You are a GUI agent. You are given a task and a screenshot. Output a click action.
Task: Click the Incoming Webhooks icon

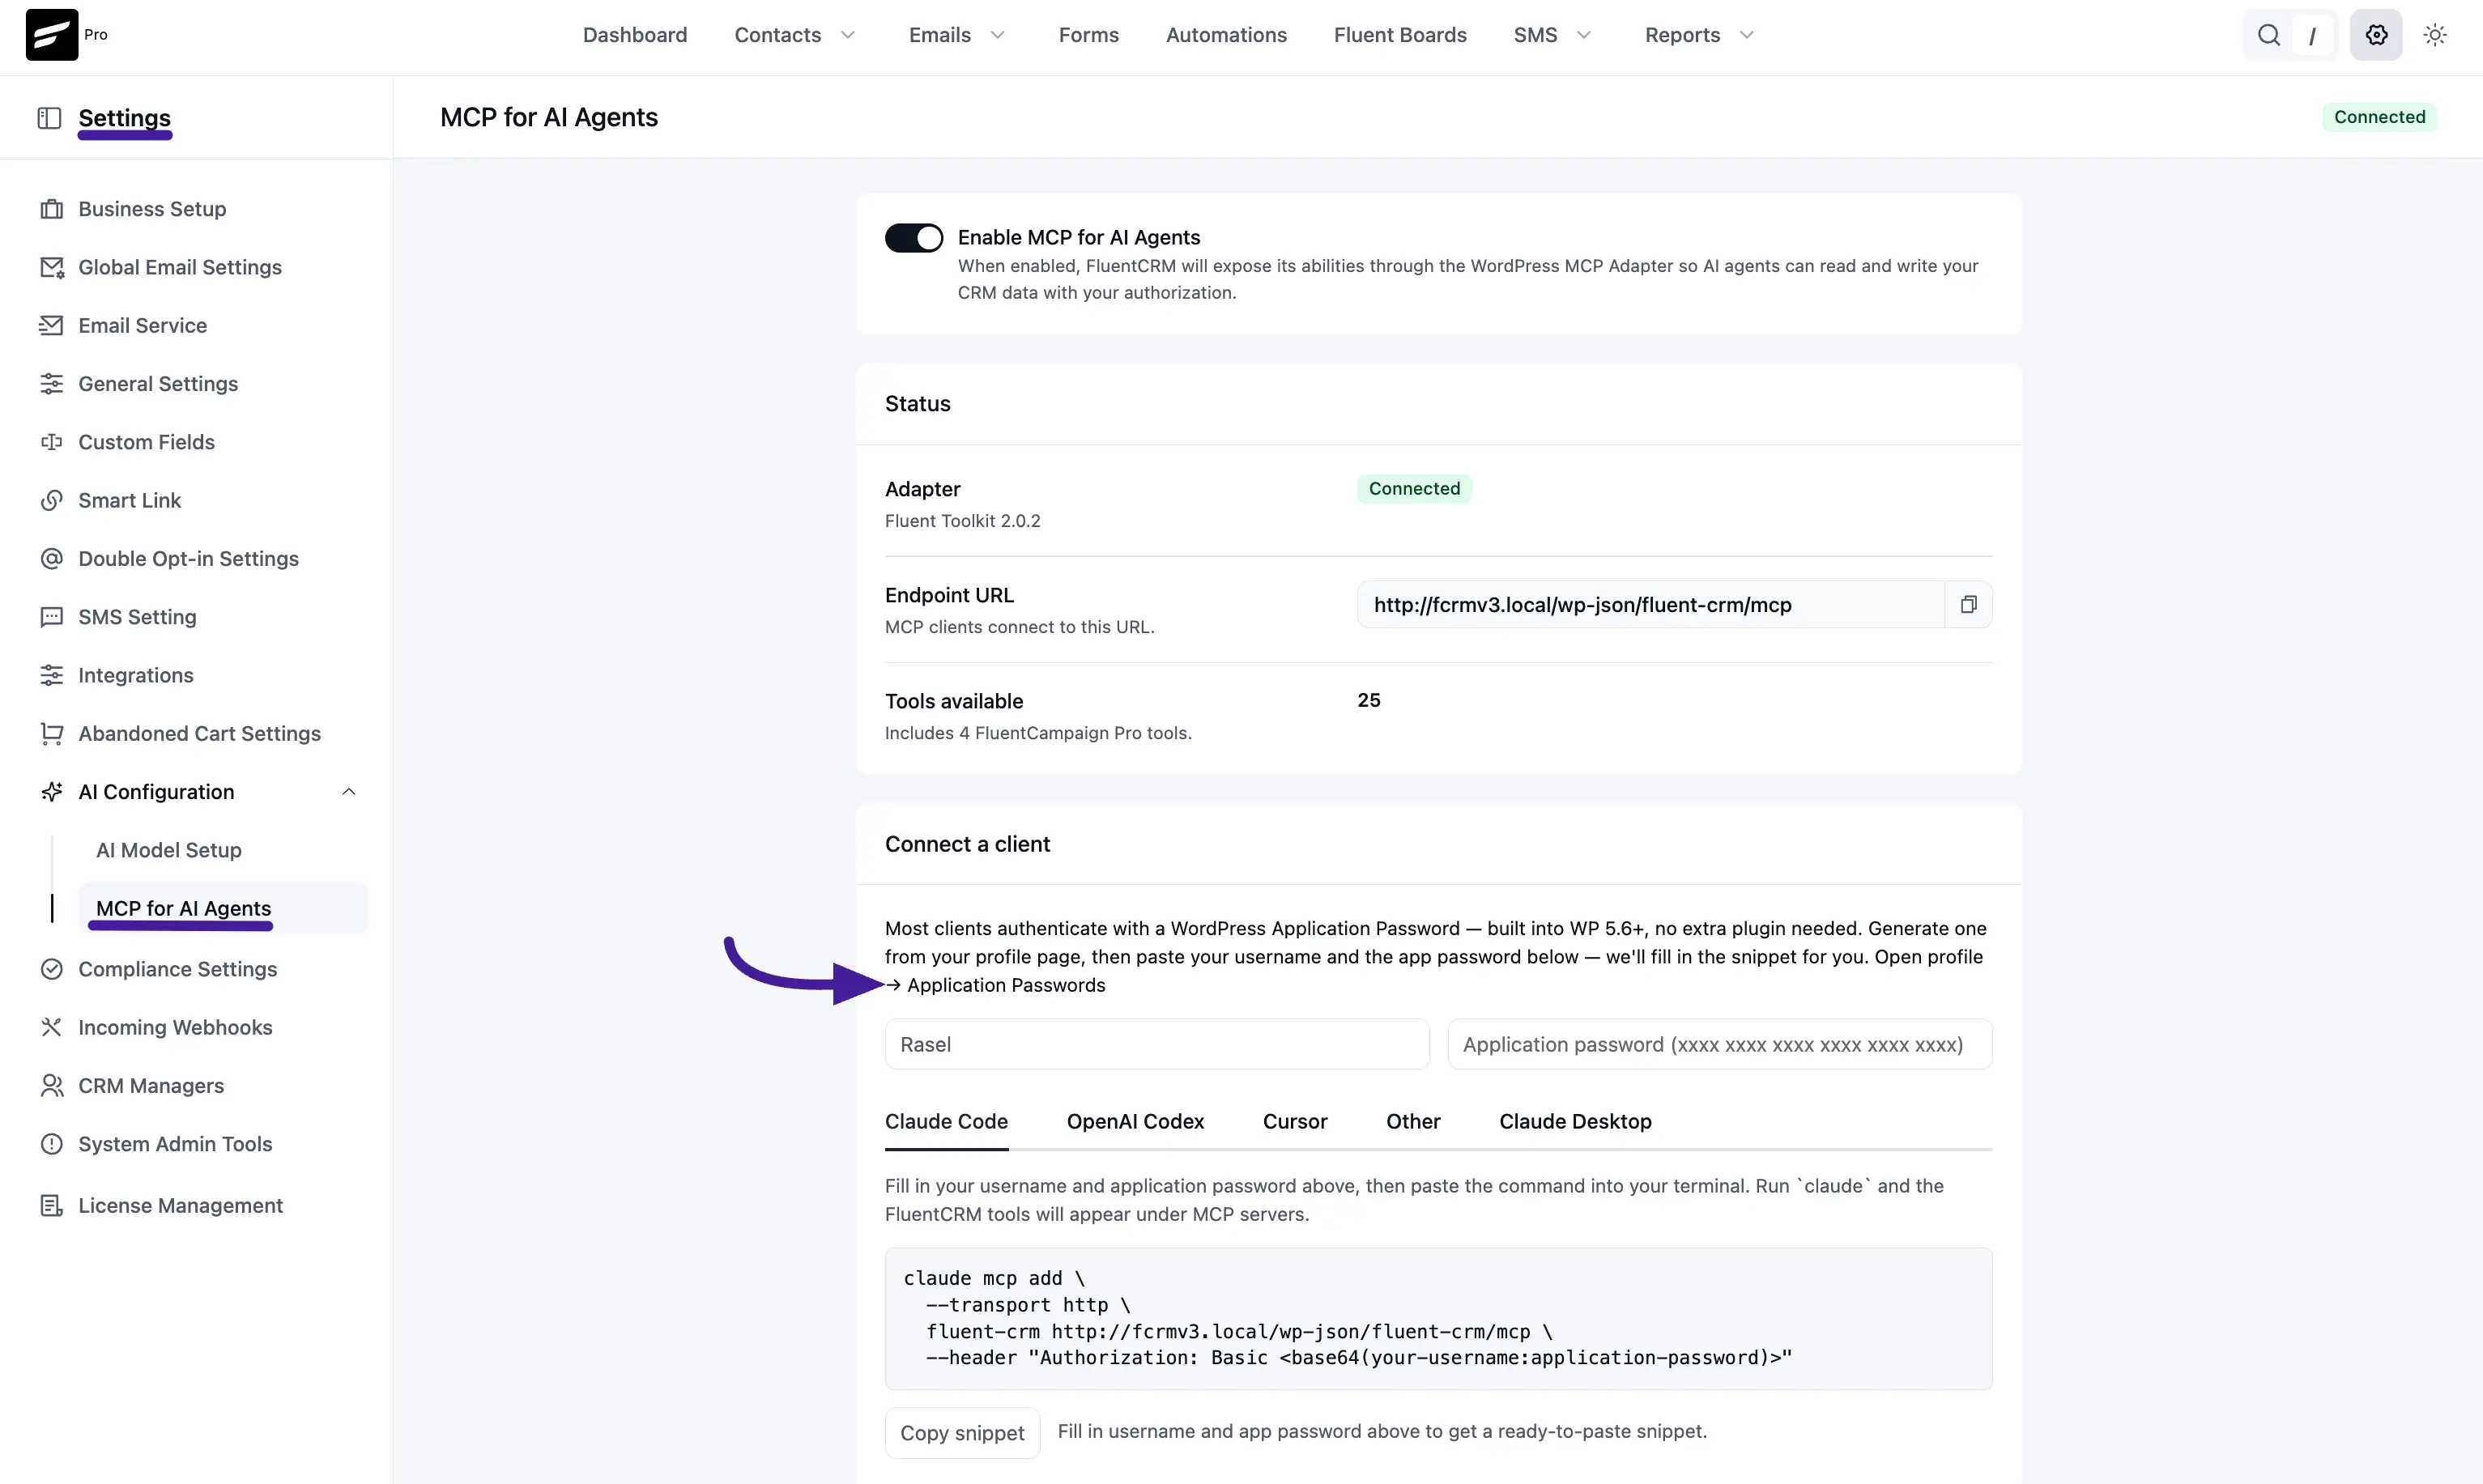(52, 1028)
